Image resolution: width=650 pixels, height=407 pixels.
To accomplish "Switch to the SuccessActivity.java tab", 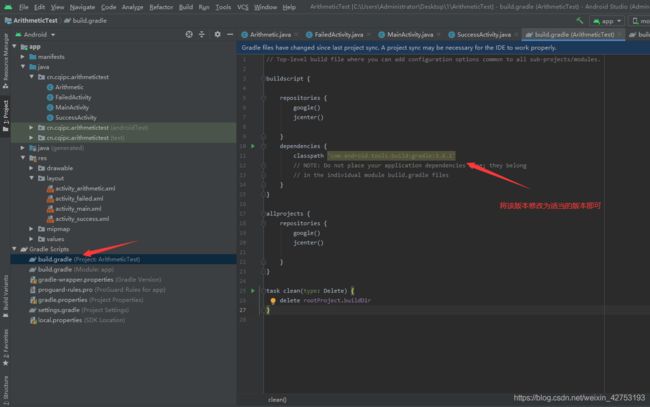I will [483, 35].
